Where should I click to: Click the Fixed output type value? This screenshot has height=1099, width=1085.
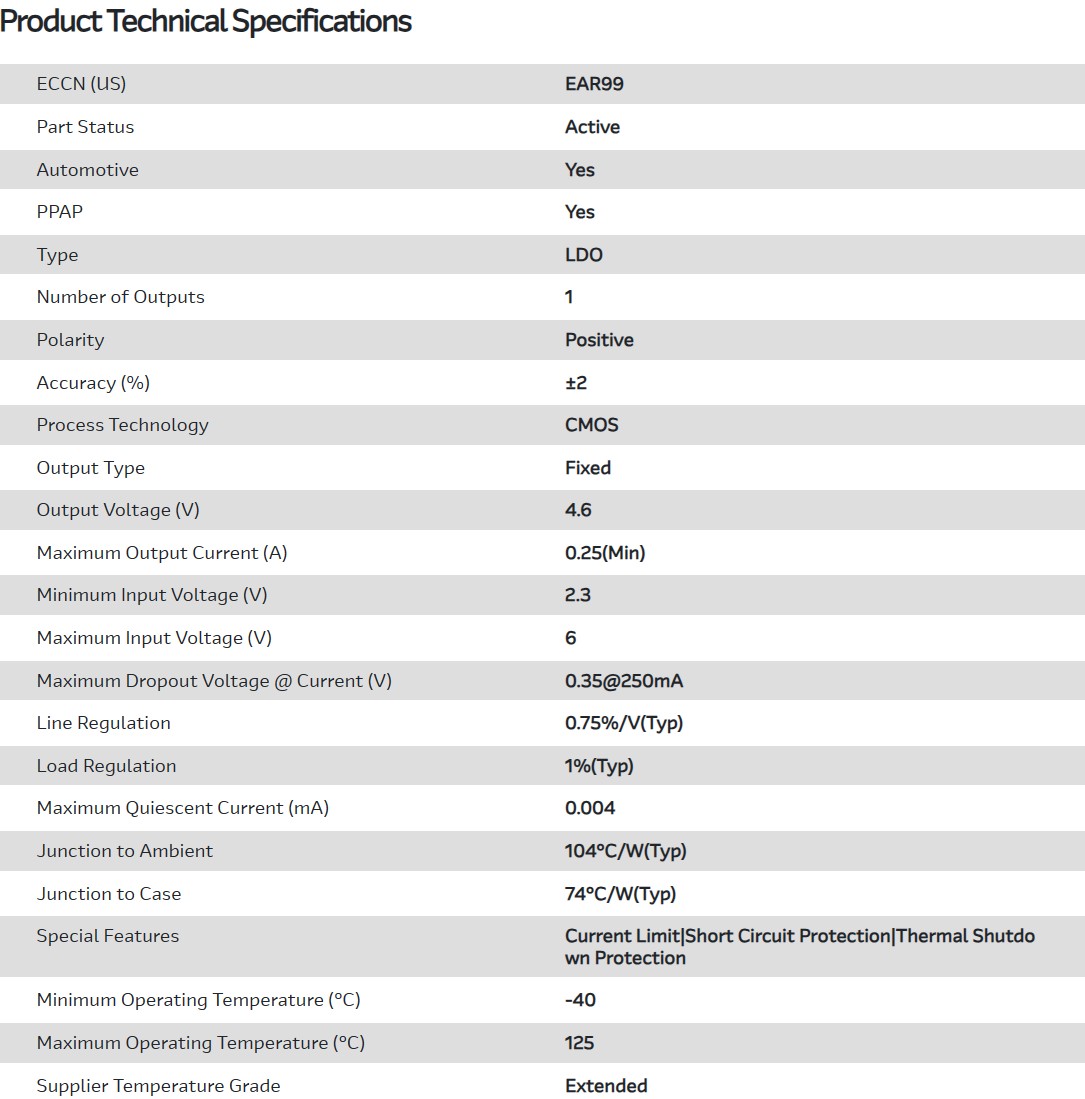pos(588,468)
